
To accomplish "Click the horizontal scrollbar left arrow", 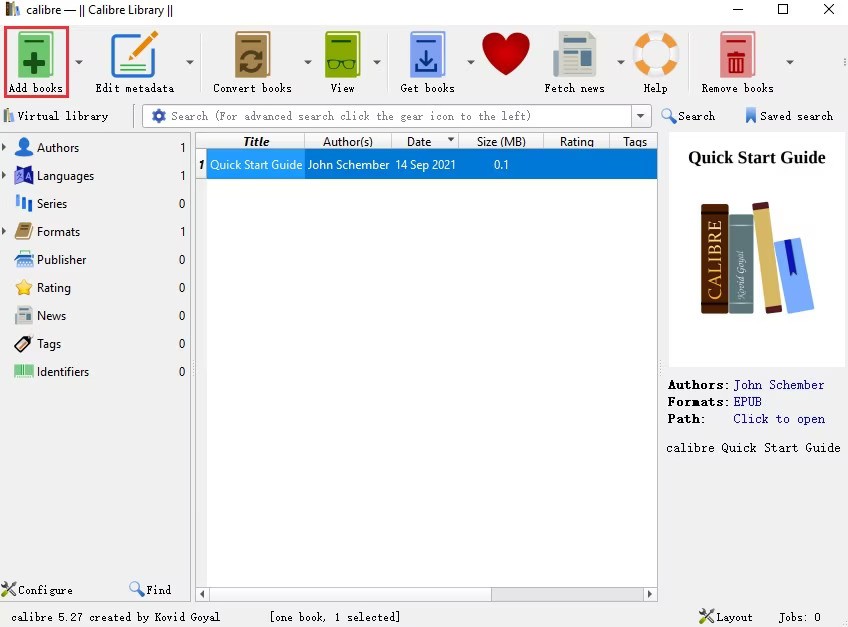I will click(x=202, y=594).
